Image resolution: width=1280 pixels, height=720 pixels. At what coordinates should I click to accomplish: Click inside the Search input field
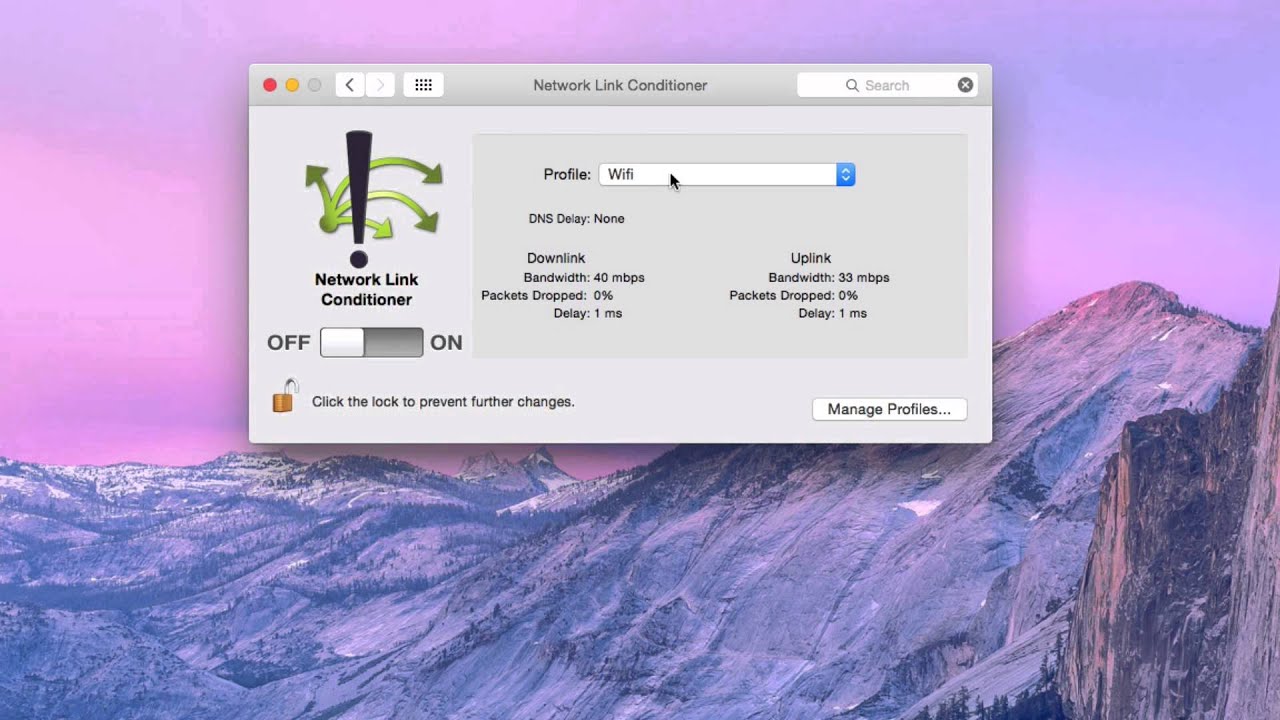point(888,85)
